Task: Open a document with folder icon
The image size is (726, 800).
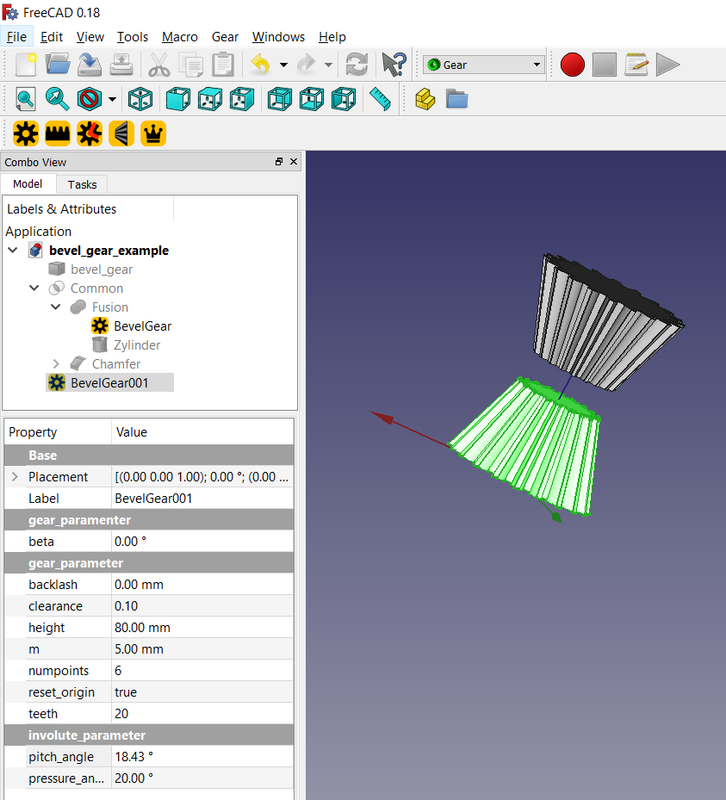Action: [x=58, y=65]
